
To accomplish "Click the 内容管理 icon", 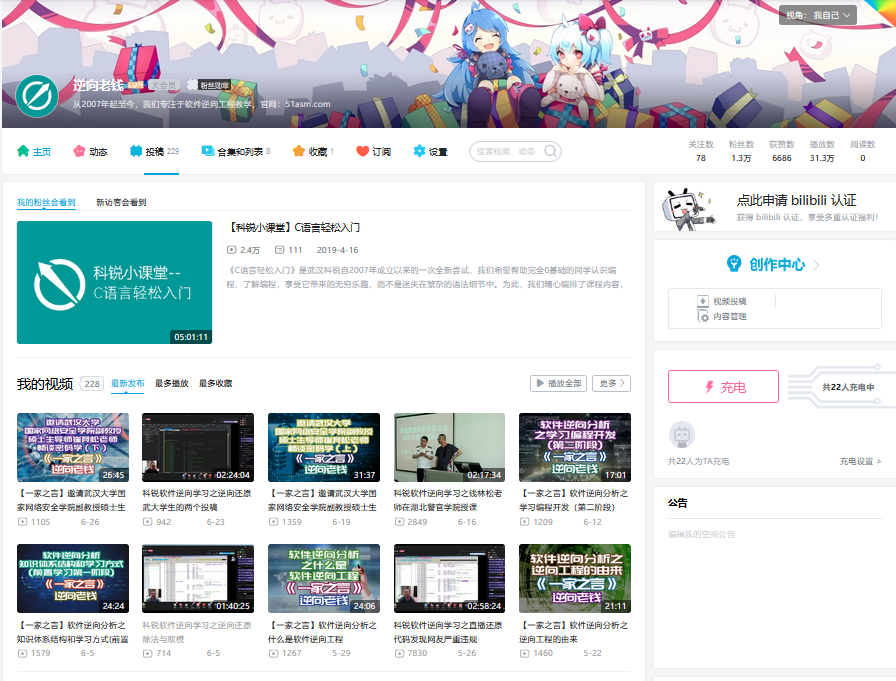I will pyautogui.click(x=703, y=317).
